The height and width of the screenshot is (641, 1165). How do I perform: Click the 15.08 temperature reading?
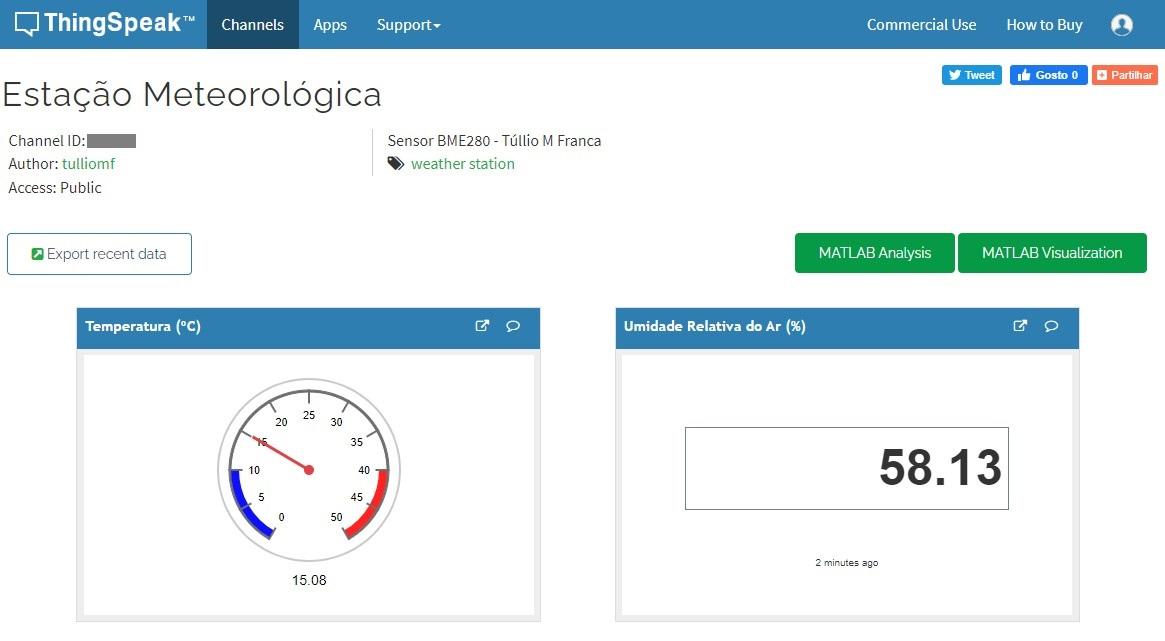(x=309, y=580)
